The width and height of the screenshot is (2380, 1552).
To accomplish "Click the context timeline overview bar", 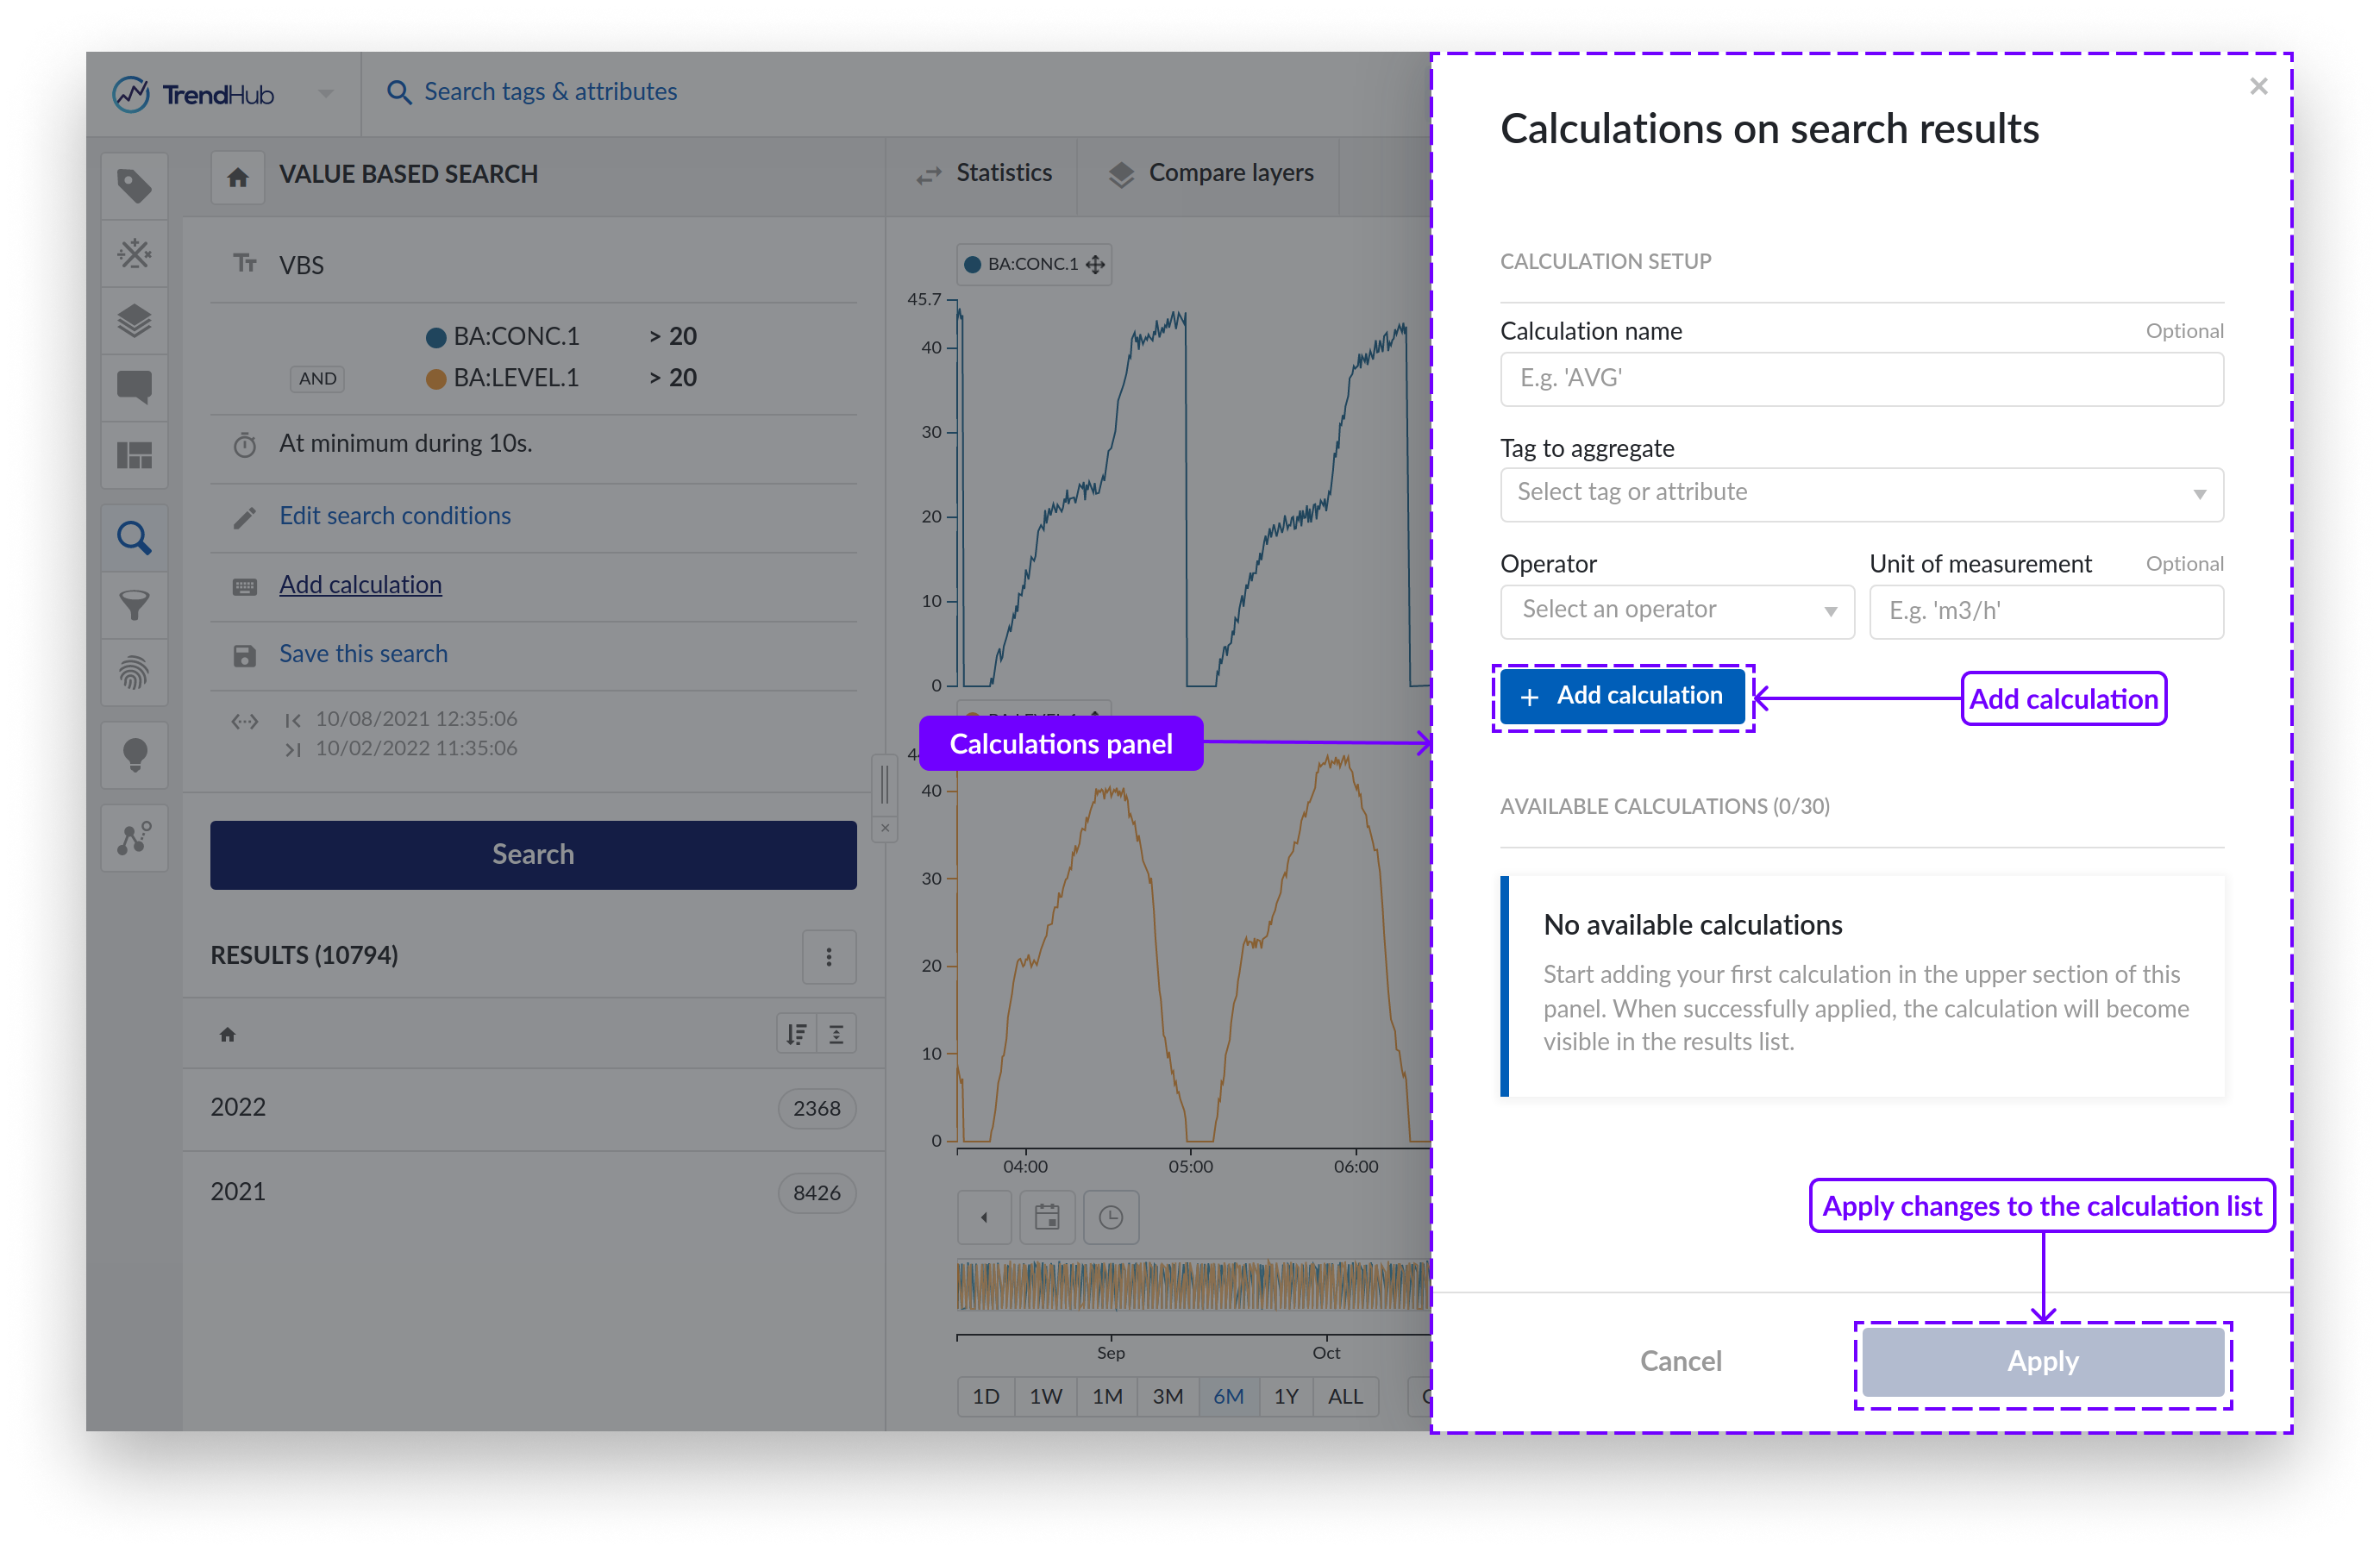I will coord(1192,1285).
